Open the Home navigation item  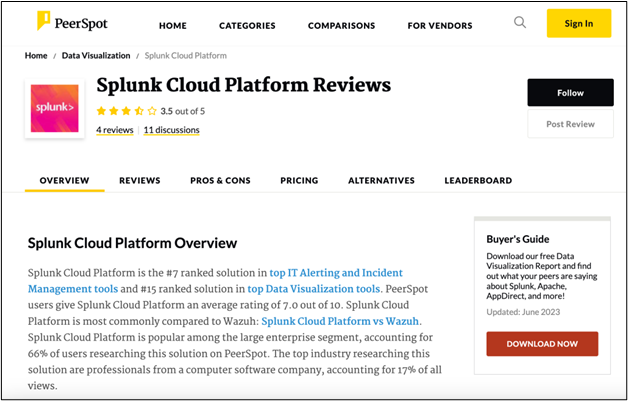coord(173,26)
